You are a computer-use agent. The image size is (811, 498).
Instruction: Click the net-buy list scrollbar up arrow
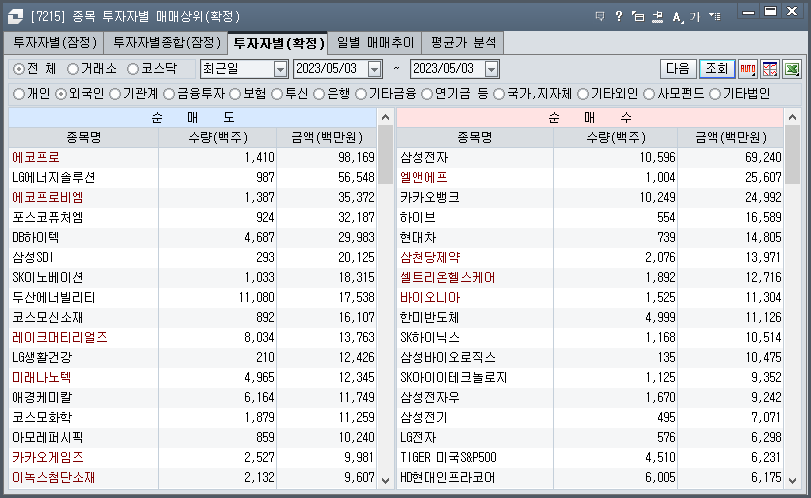792,117
